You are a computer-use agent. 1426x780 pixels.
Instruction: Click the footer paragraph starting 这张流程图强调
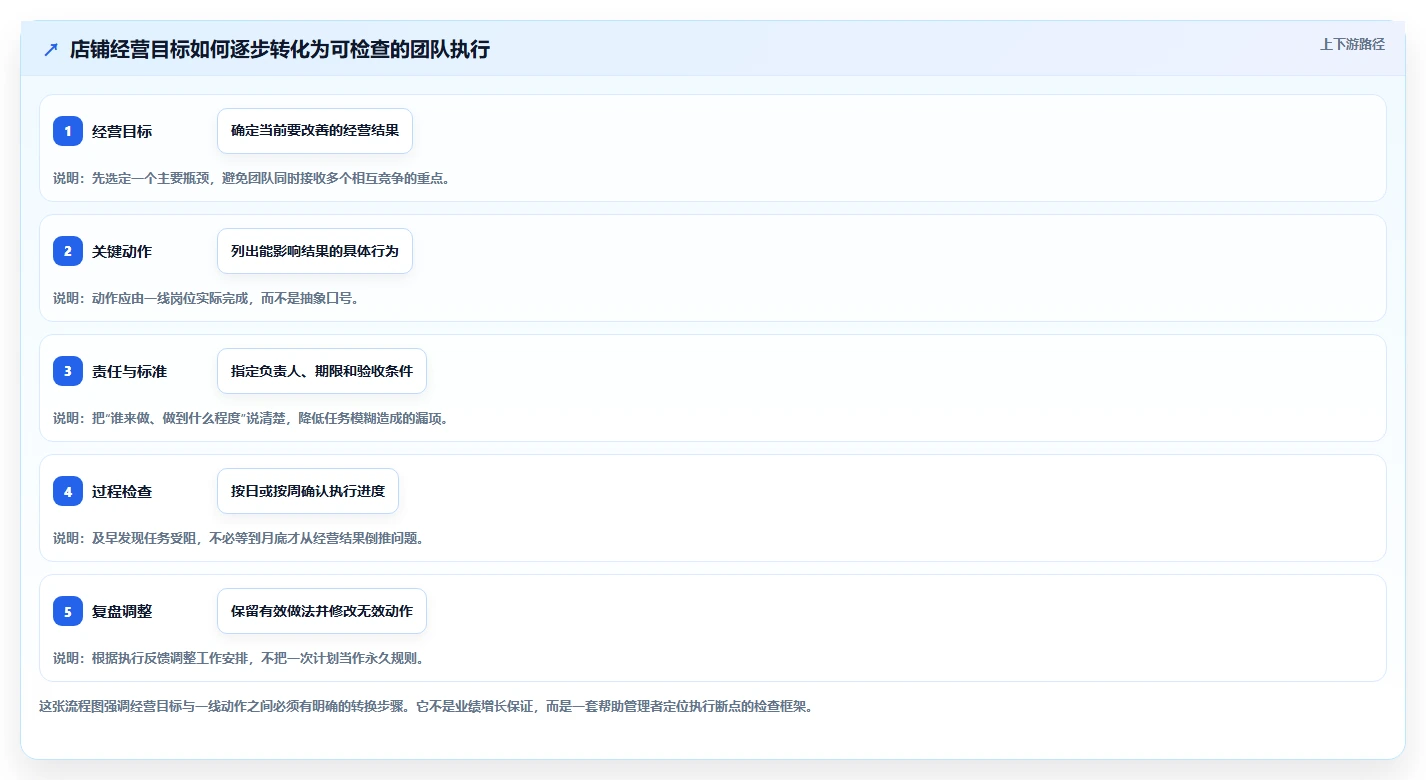coord(426,706)
